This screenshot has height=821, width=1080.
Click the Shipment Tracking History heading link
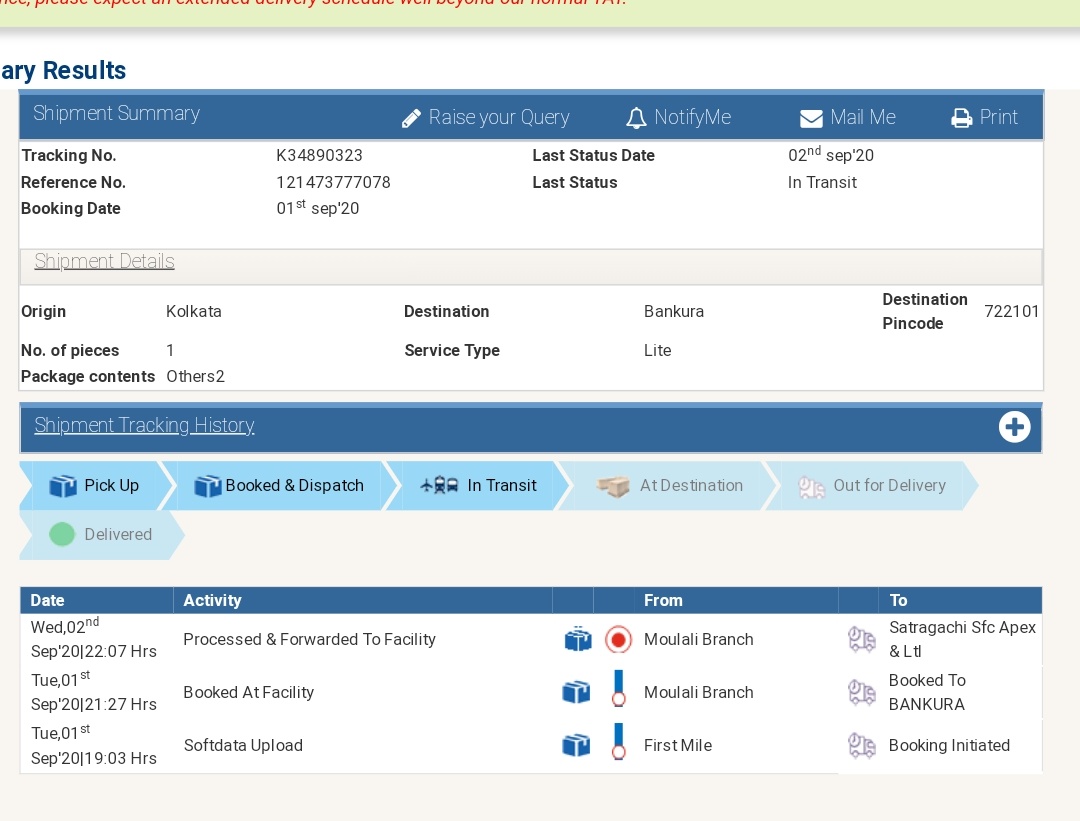145,426
